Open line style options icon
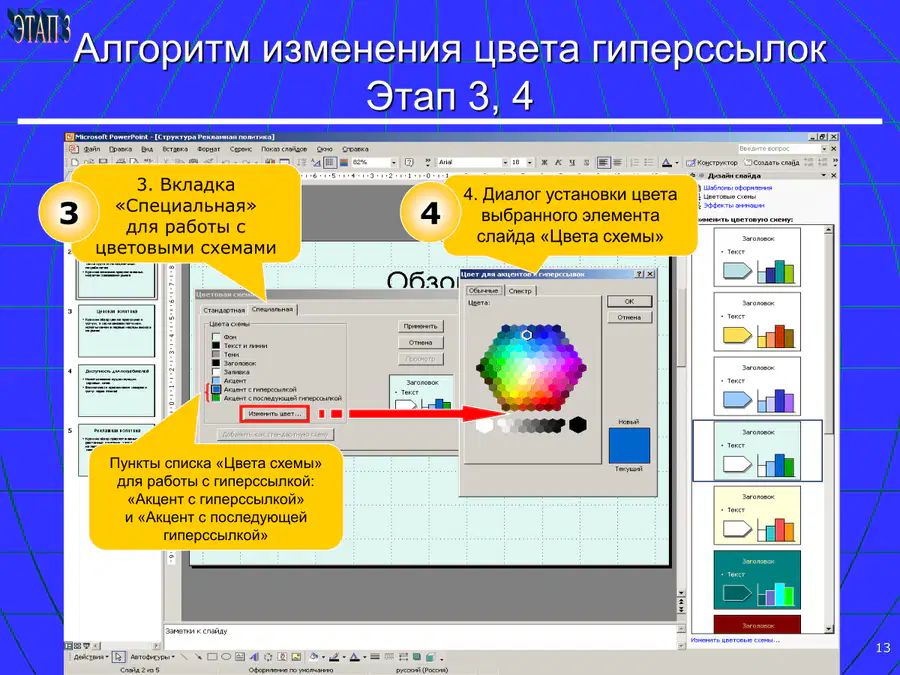 click(375, 657)
